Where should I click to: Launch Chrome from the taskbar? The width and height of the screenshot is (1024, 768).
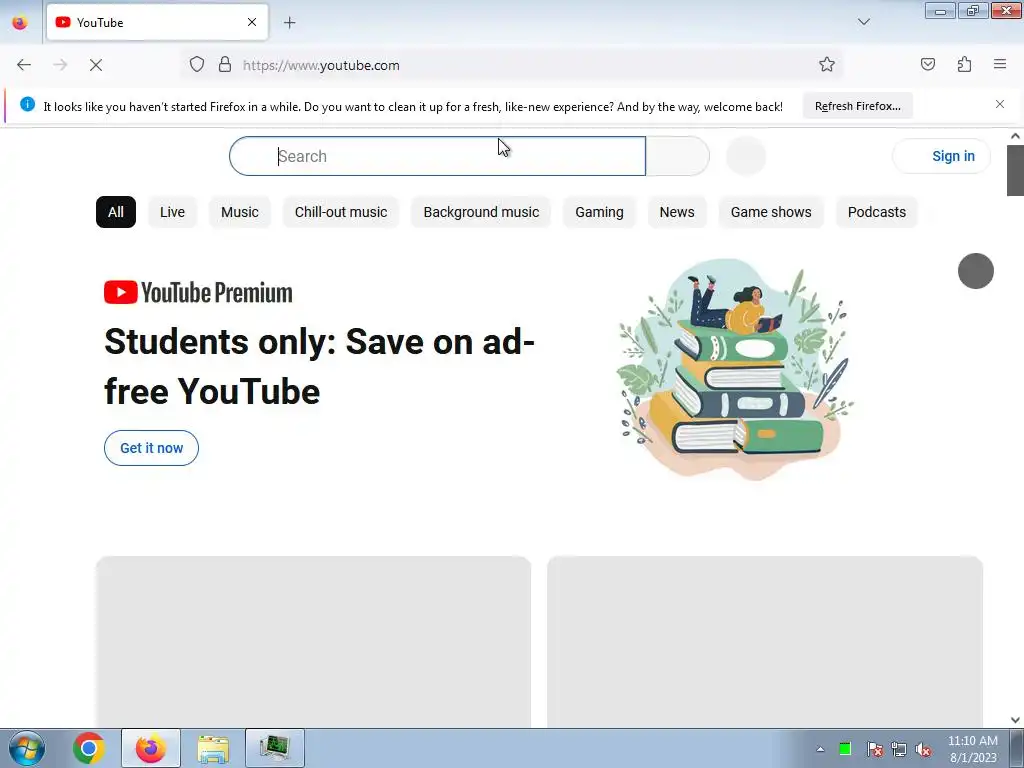[89, 748]
